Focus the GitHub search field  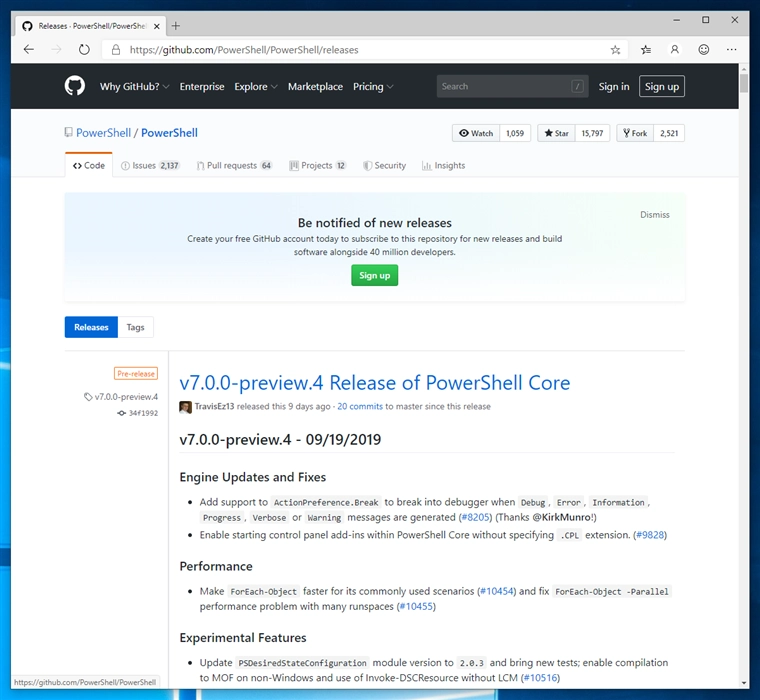tap(512, 86)
